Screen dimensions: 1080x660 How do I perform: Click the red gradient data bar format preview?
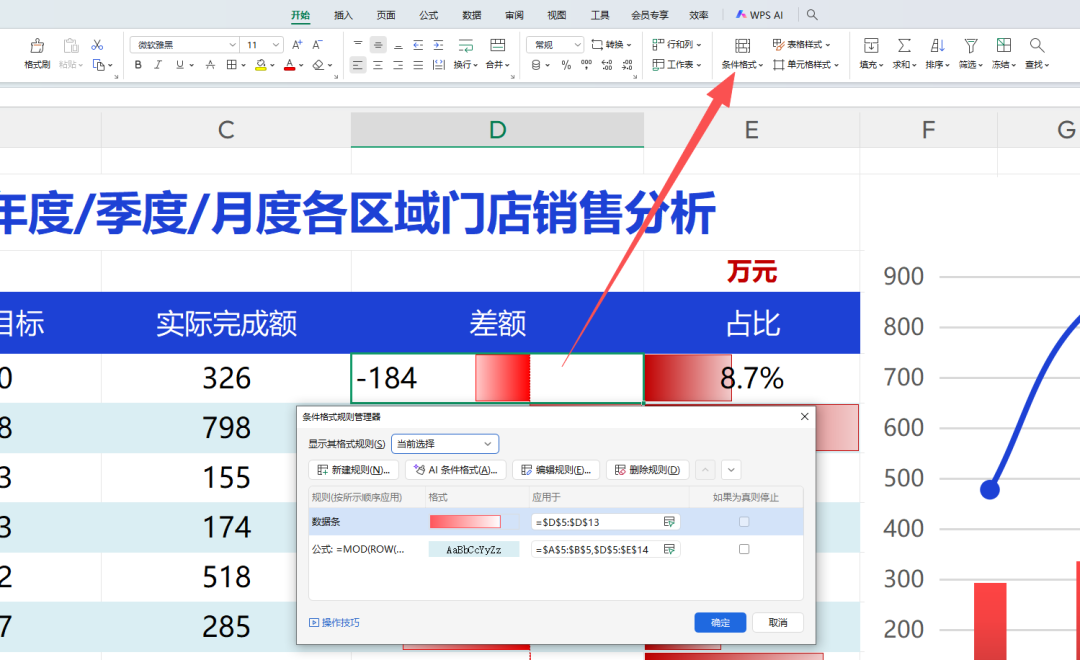tap(465, 522)
